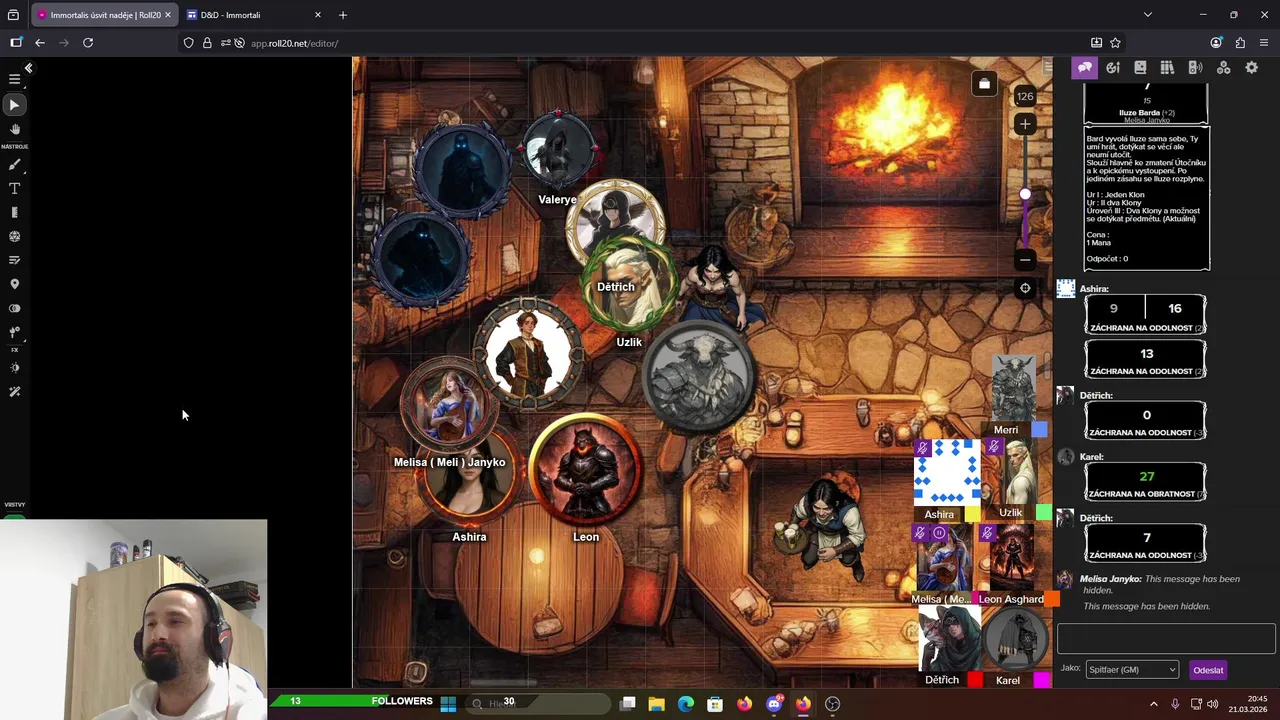The height and width of the screenshot is (720, 1280).
Task: Click Leon Asghard player avatar
Action: tap(1011, 559)
